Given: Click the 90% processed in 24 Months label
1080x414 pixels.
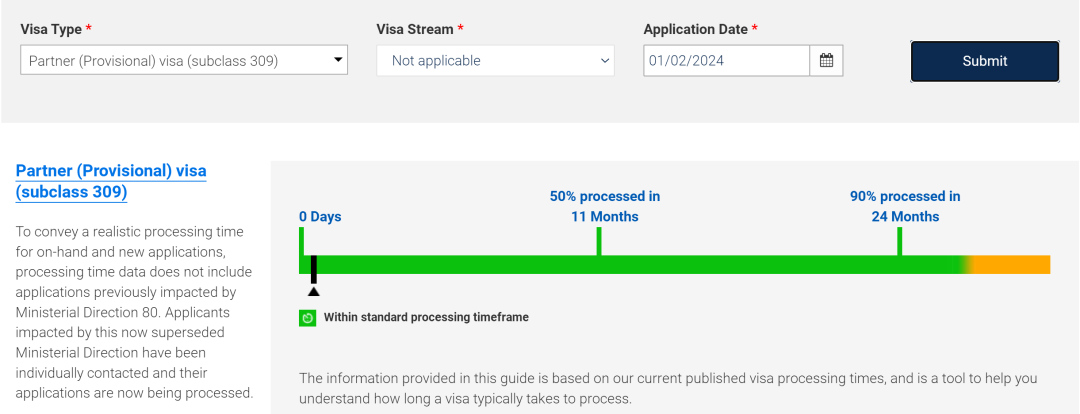Looking at the screenshot, I should click(905, 206).
